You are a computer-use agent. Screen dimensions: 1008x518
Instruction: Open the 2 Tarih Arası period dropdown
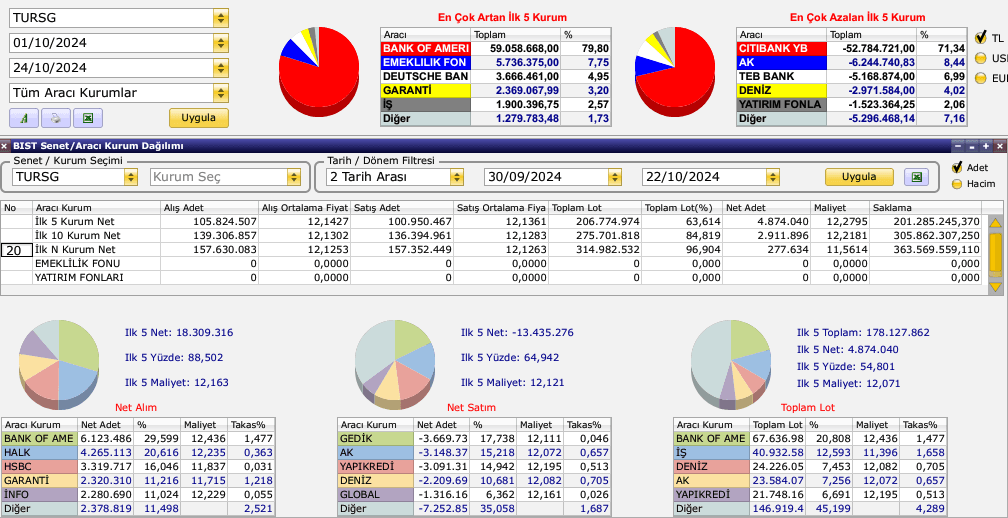point(456,177)
